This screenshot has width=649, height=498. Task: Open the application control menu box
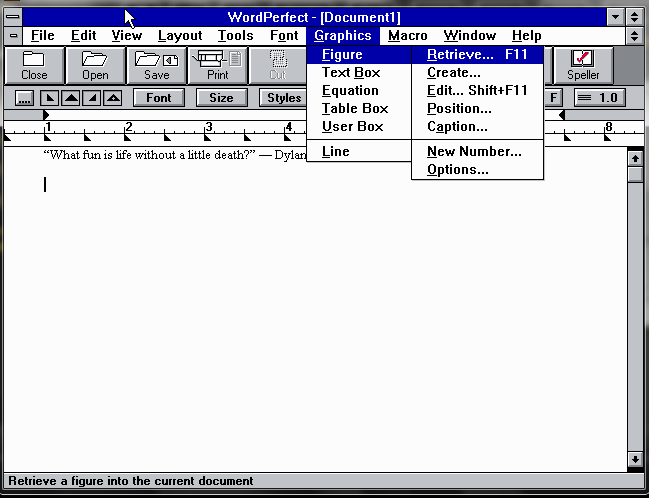point(13,17)
